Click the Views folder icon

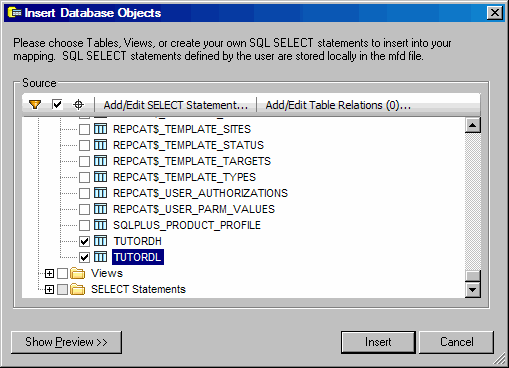(78, 273)
